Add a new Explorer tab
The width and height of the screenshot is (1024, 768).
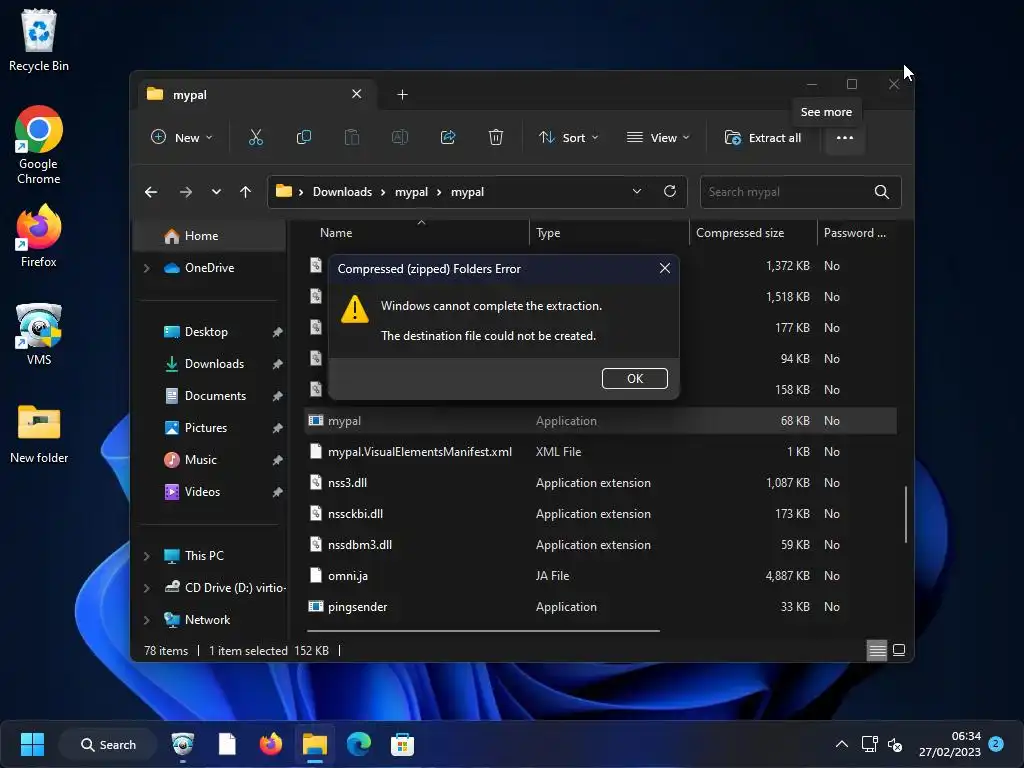point(402,95)
